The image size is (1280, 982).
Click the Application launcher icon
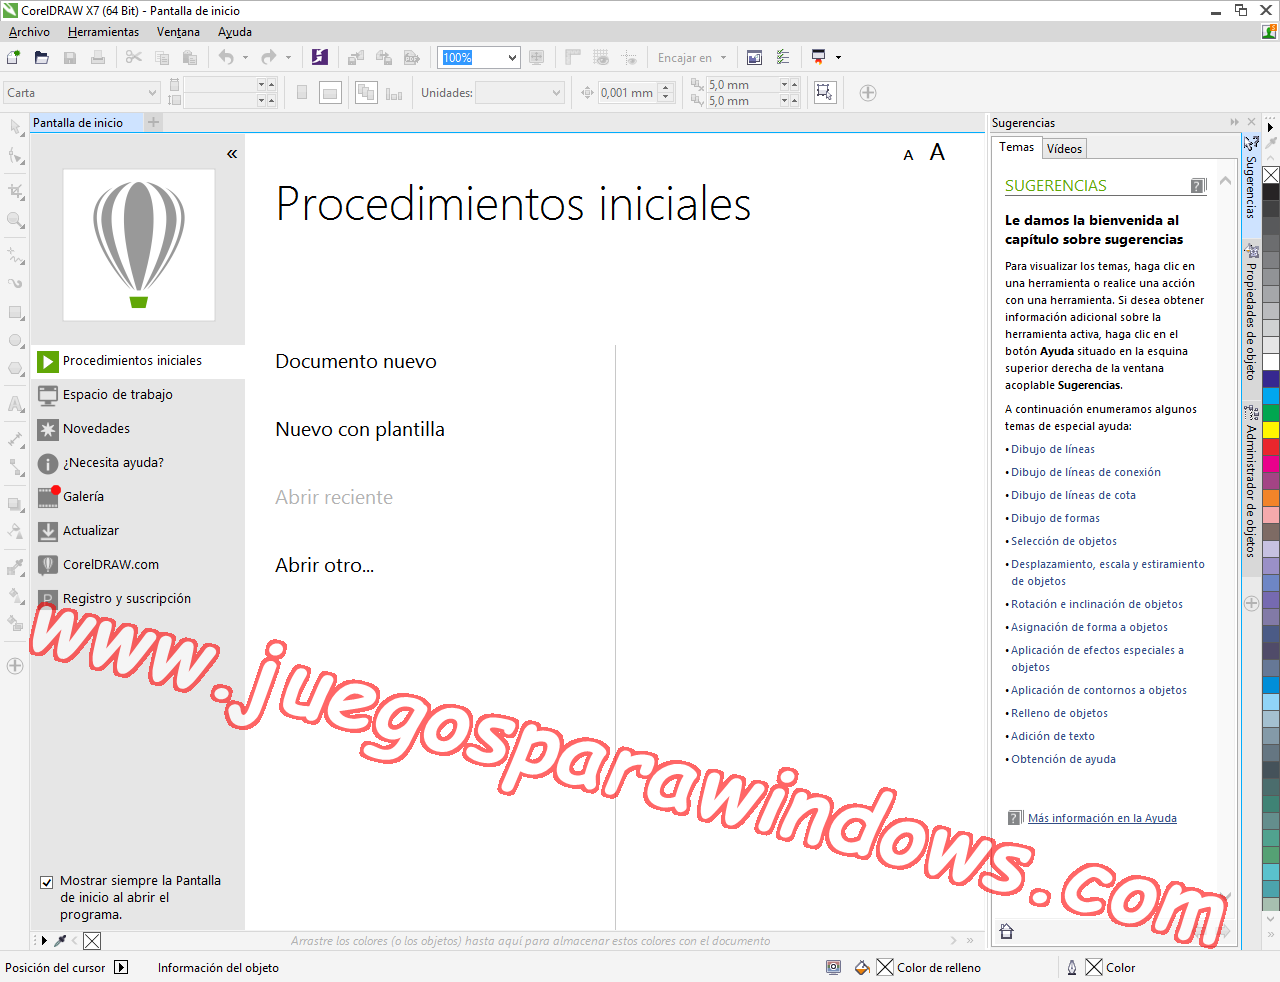819,58
